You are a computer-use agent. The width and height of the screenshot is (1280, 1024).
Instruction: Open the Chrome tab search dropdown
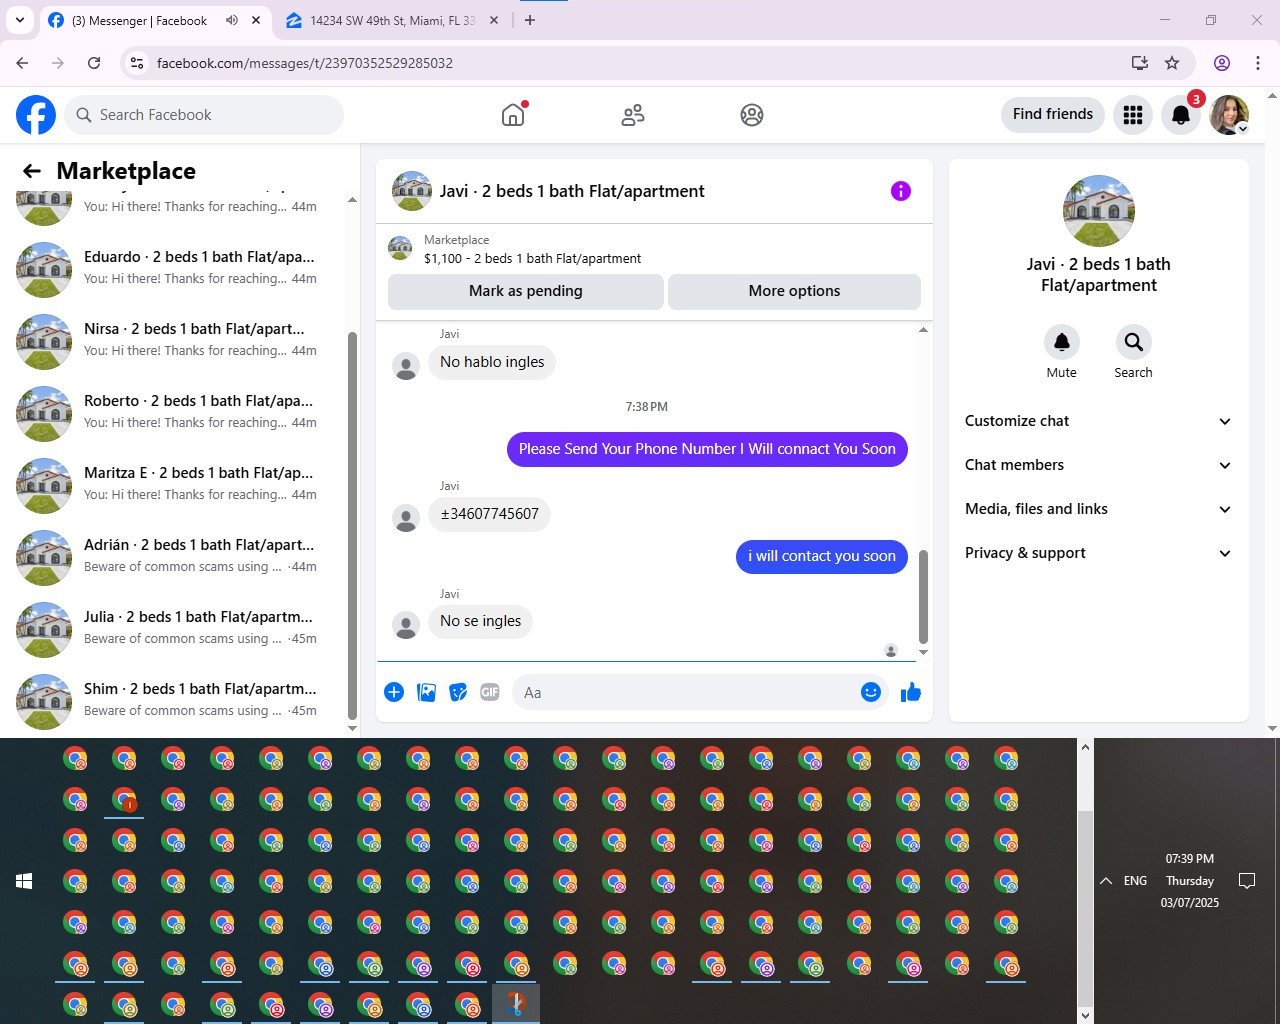[20, 20]
